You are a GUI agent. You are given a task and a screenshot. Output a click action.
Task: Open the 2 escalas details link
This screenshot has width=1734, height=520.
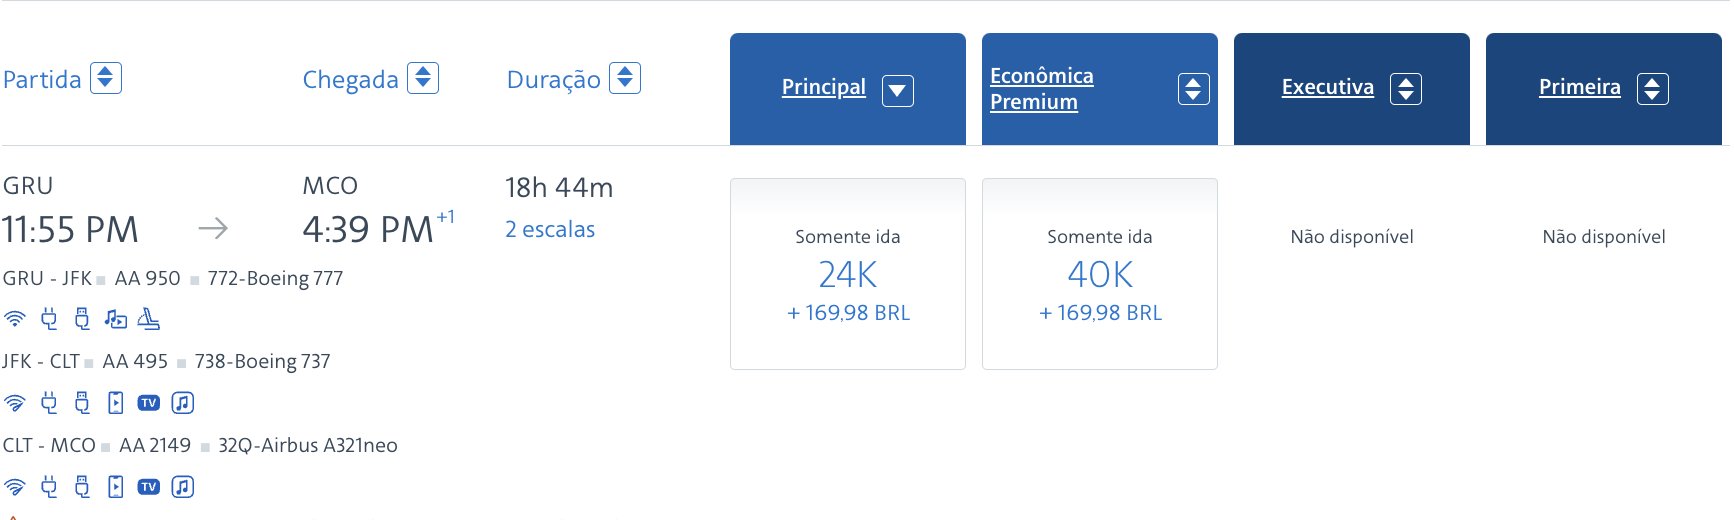pos(550,230)
